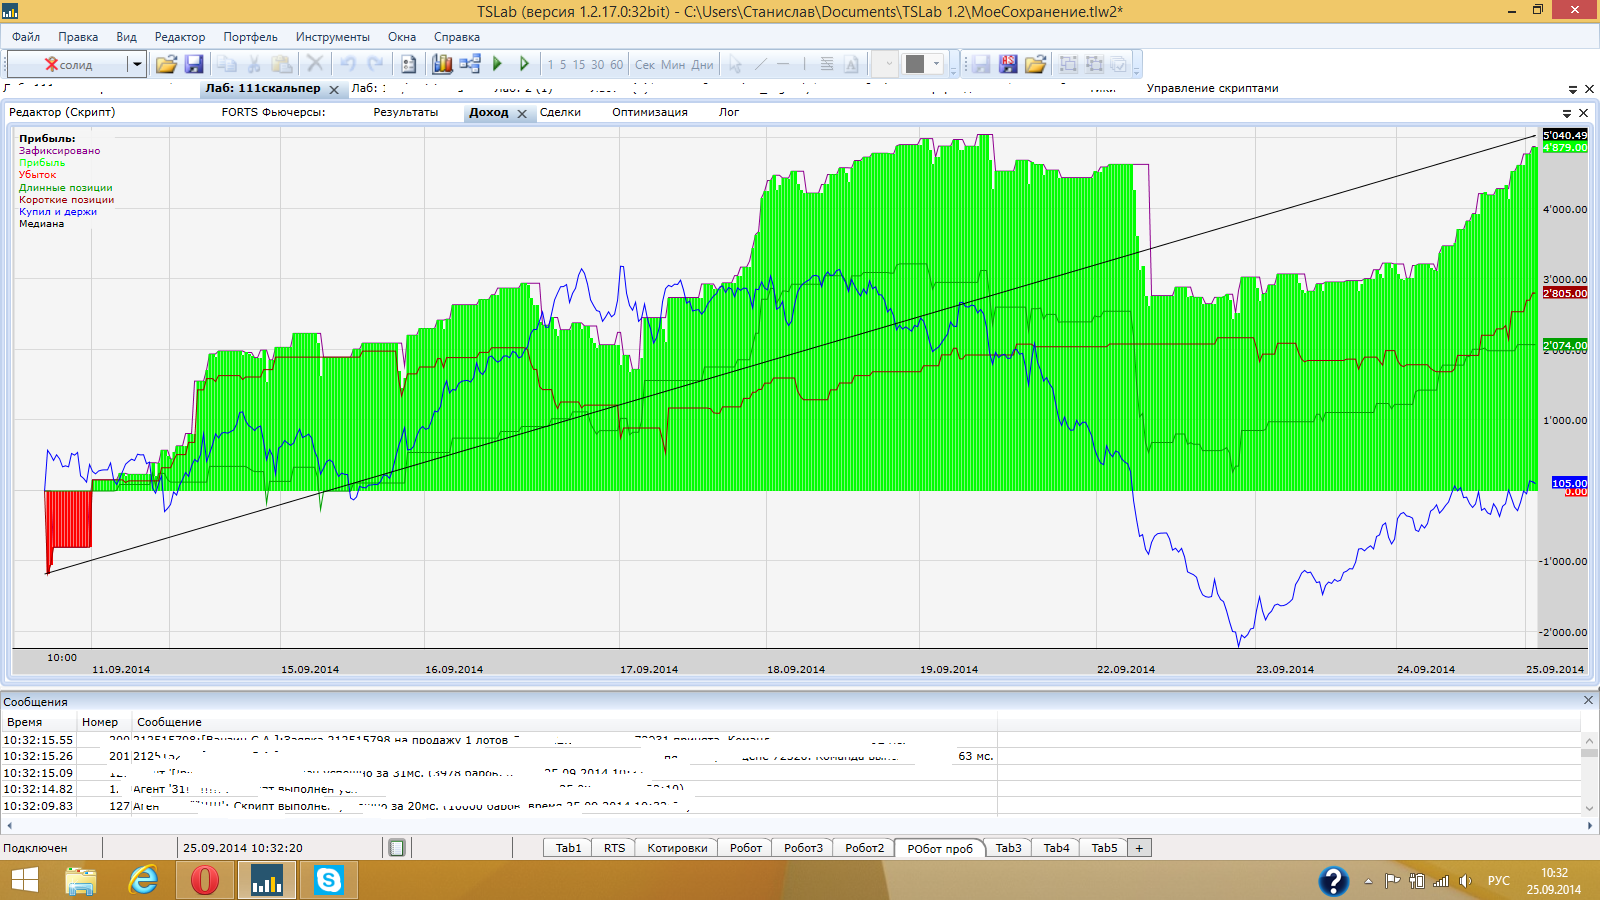Open the gray color picker dropdown
The image size is (1600, 900).
937,64
